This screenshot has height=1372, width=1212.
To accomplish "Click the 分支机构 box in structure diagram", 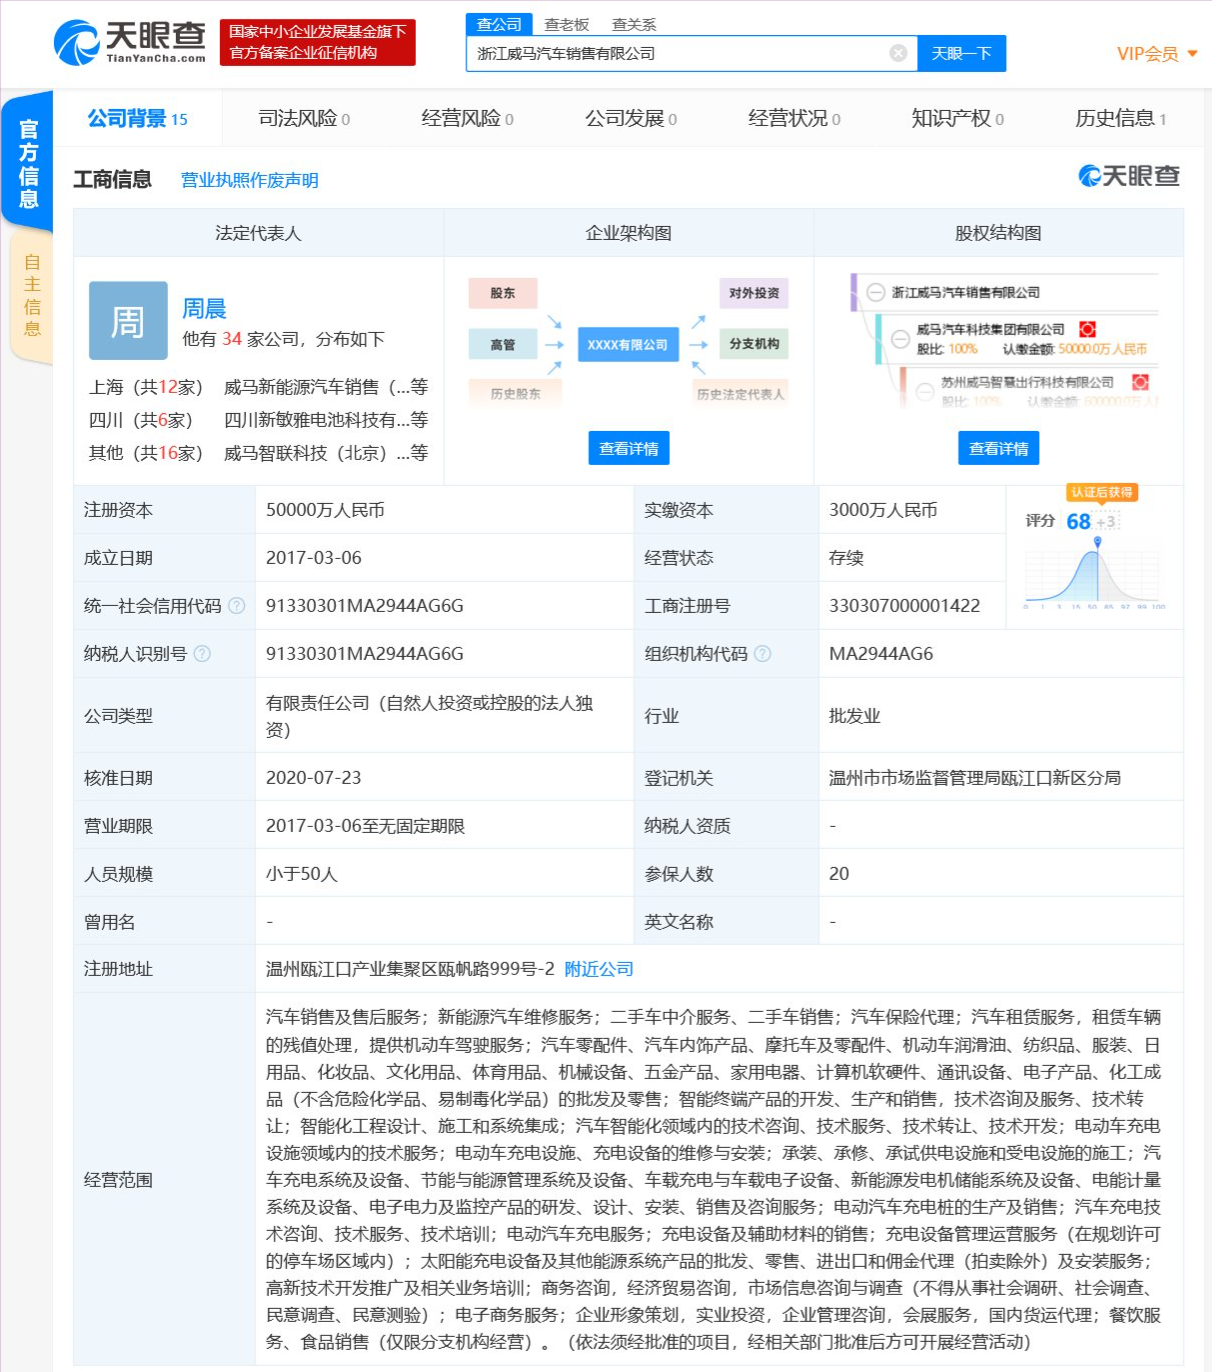I will (754, 344).
